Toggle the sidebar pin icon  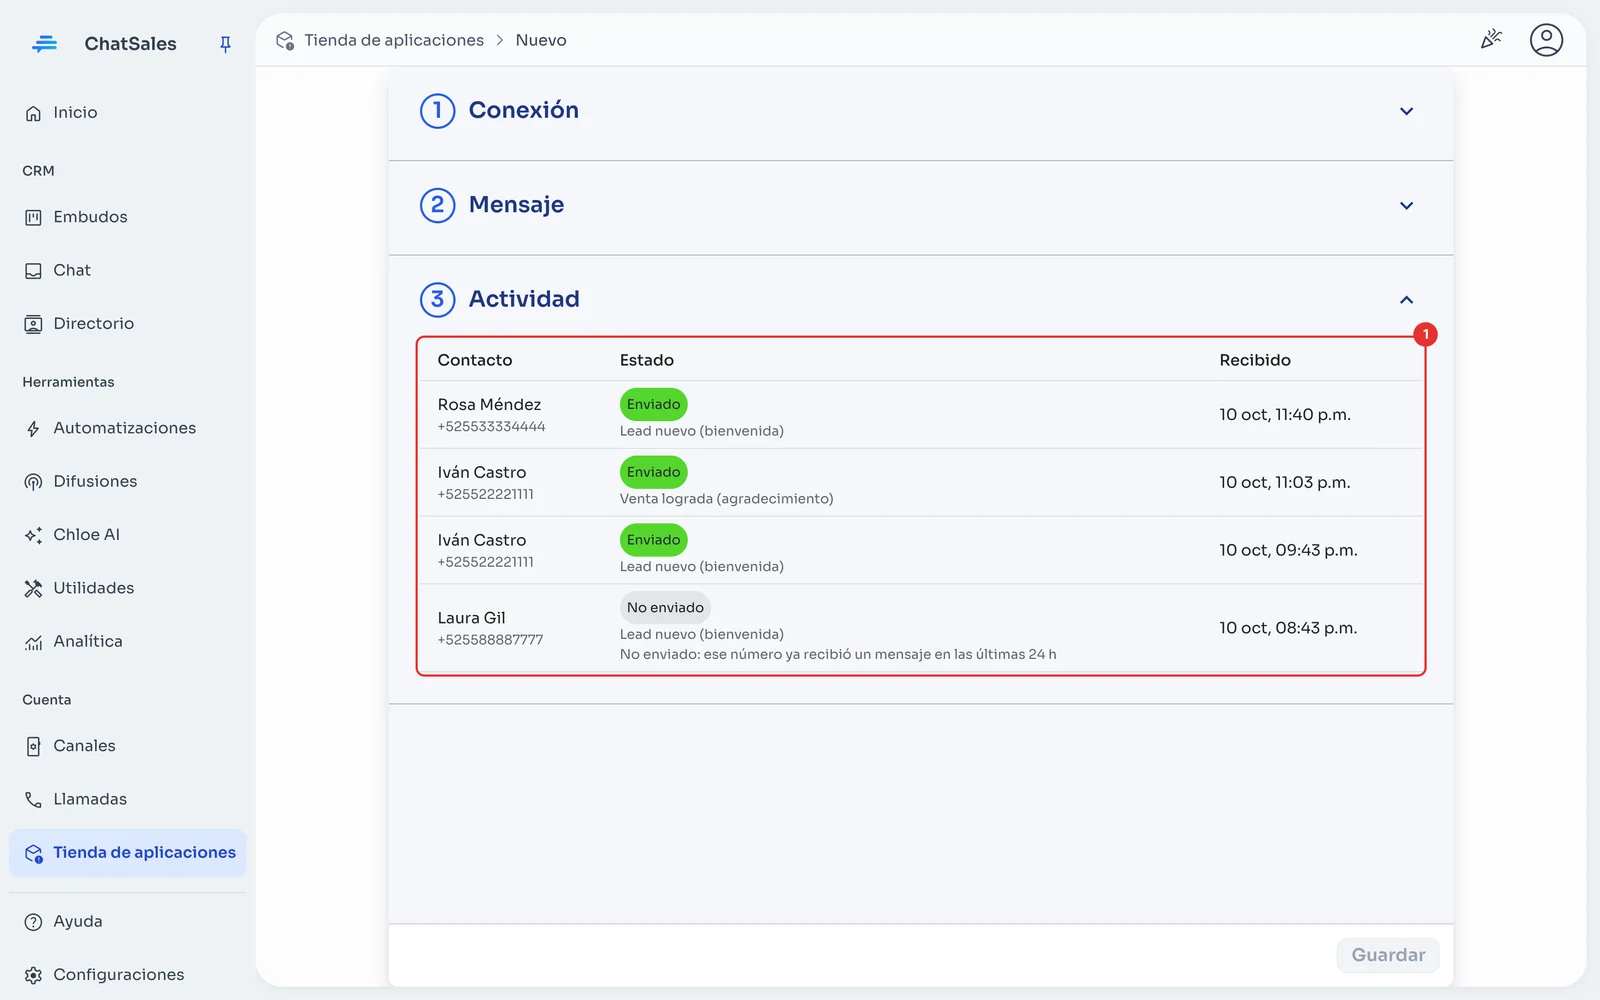(225, 44)
